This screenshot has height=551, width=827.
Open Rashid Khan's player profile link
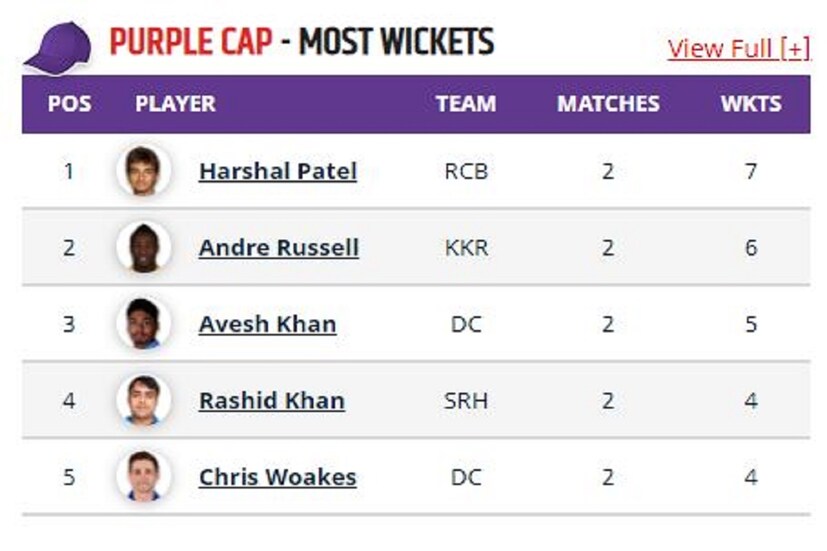click(x=271, y=400)
